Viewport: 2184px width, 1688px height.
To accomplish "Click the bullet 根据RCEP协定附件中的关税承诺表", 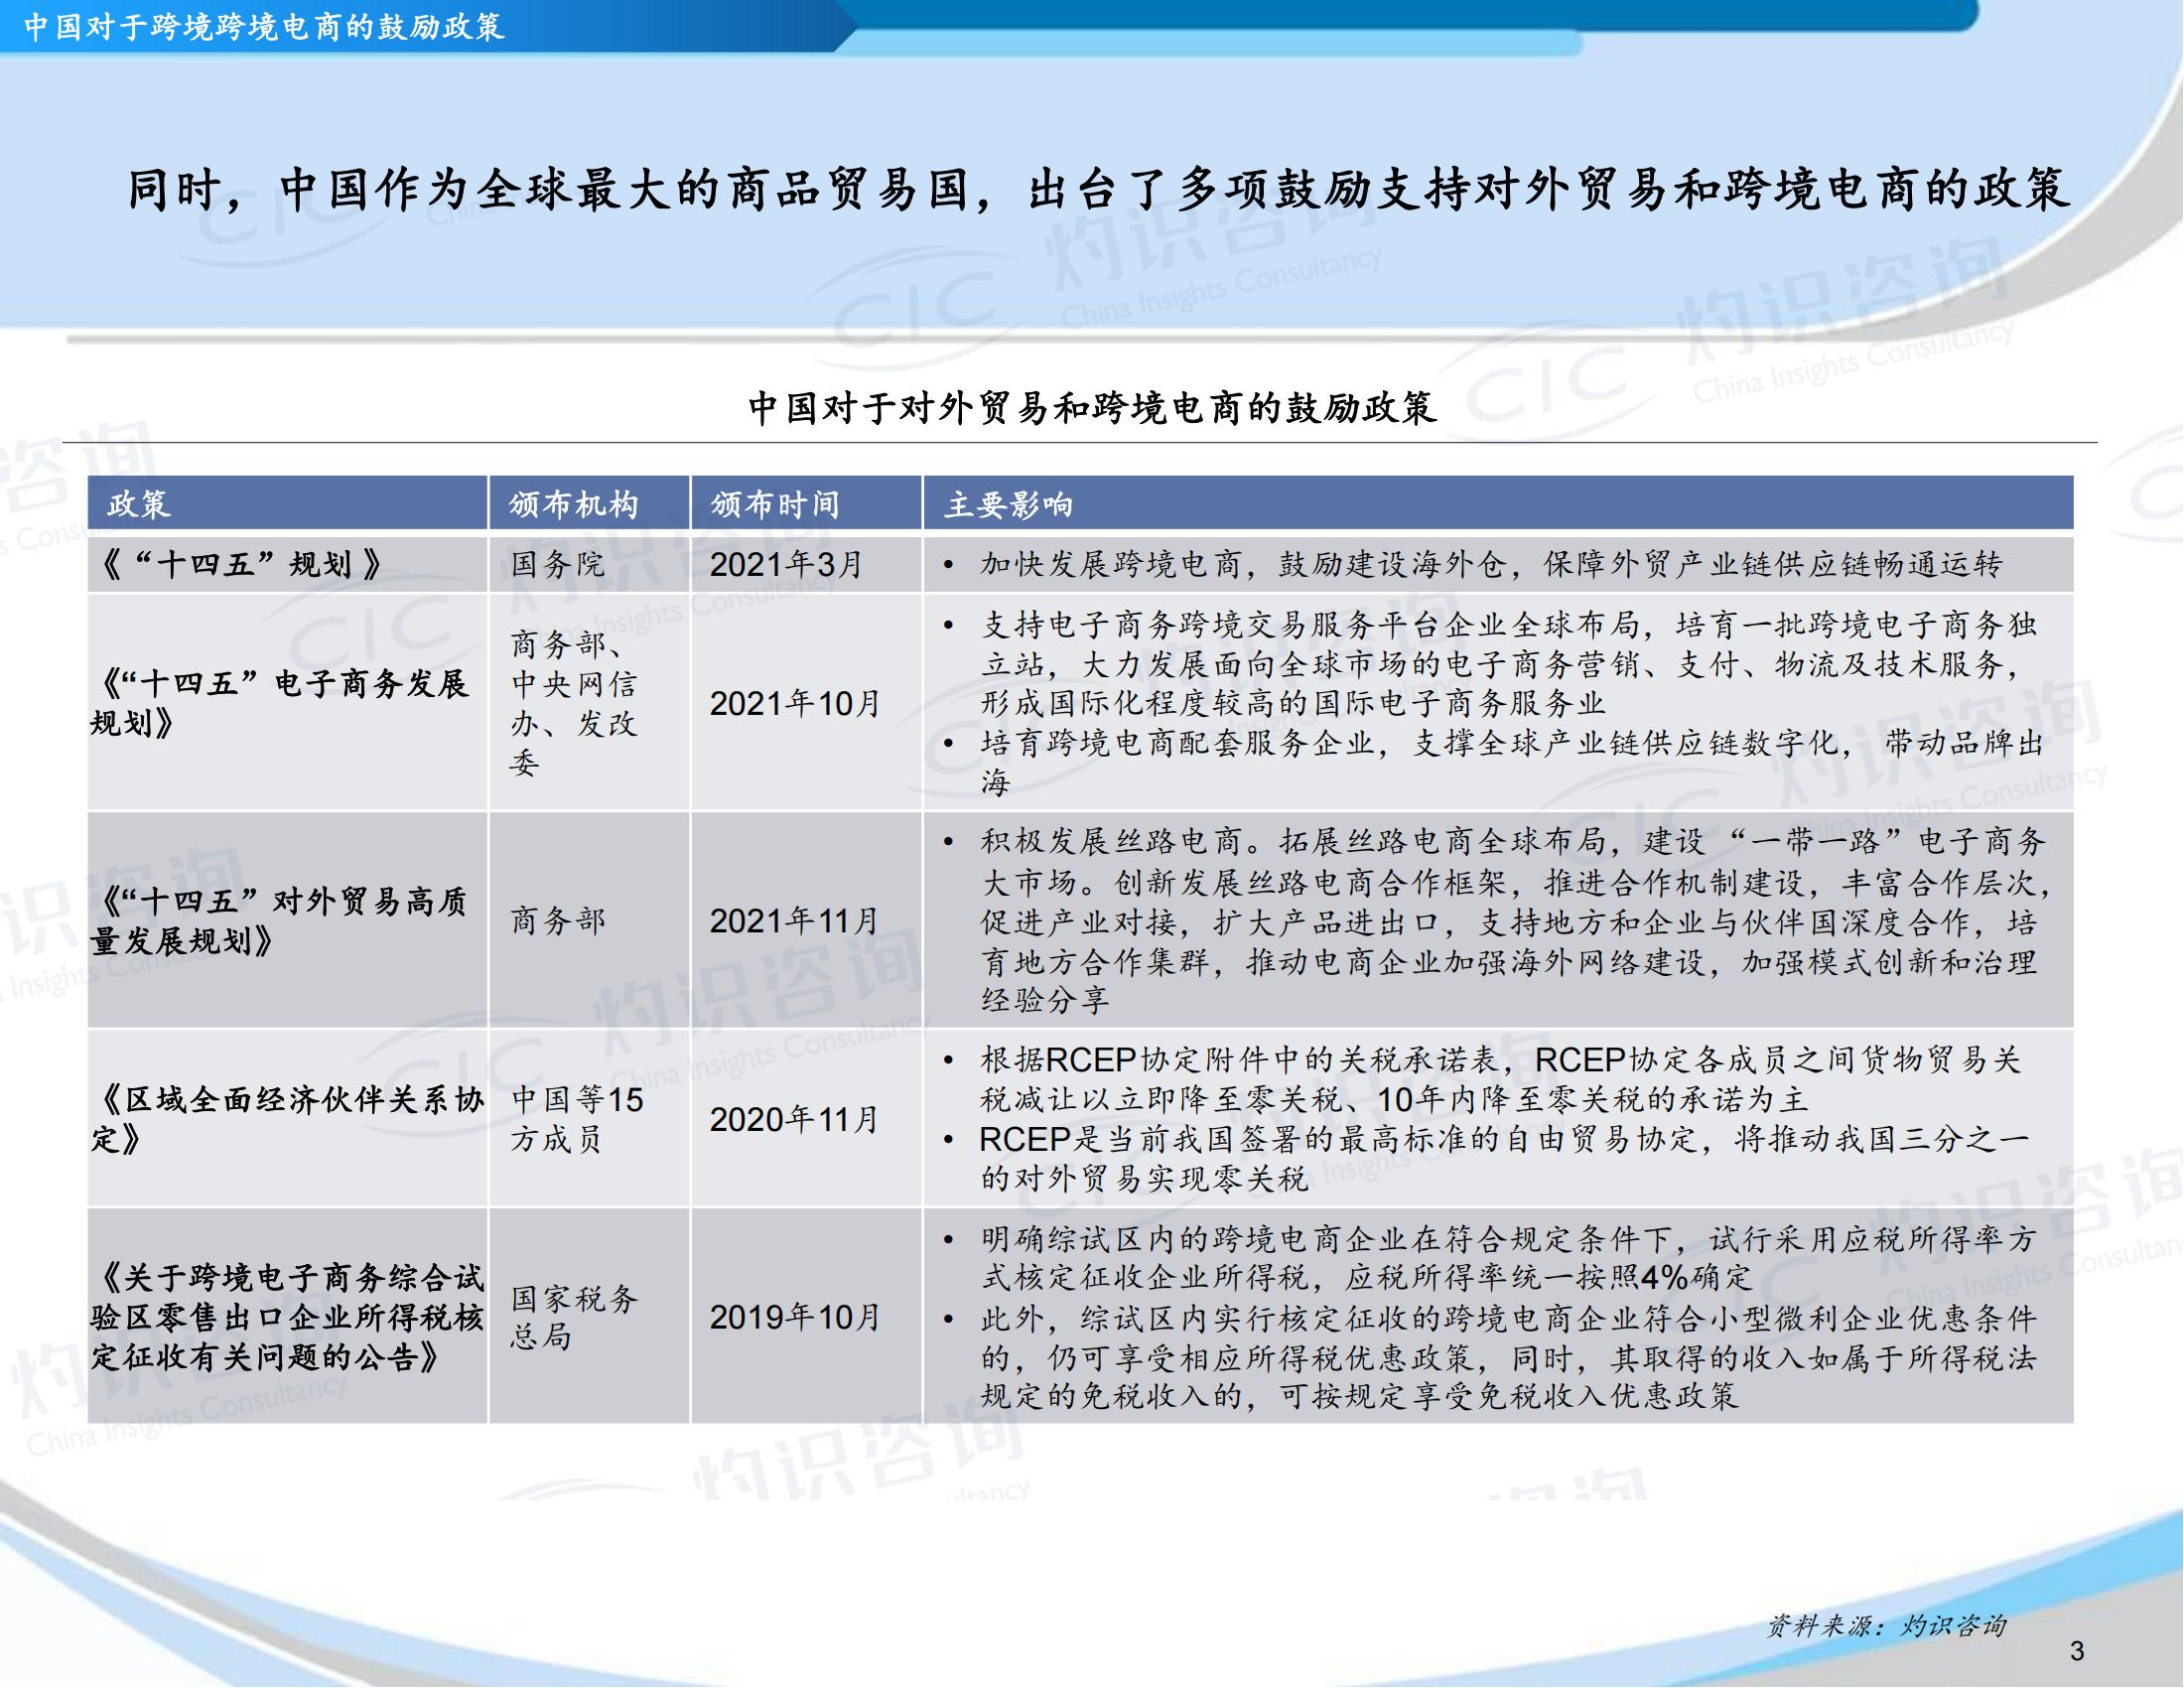I will pyautogui.click(x=1500, y=1079).
